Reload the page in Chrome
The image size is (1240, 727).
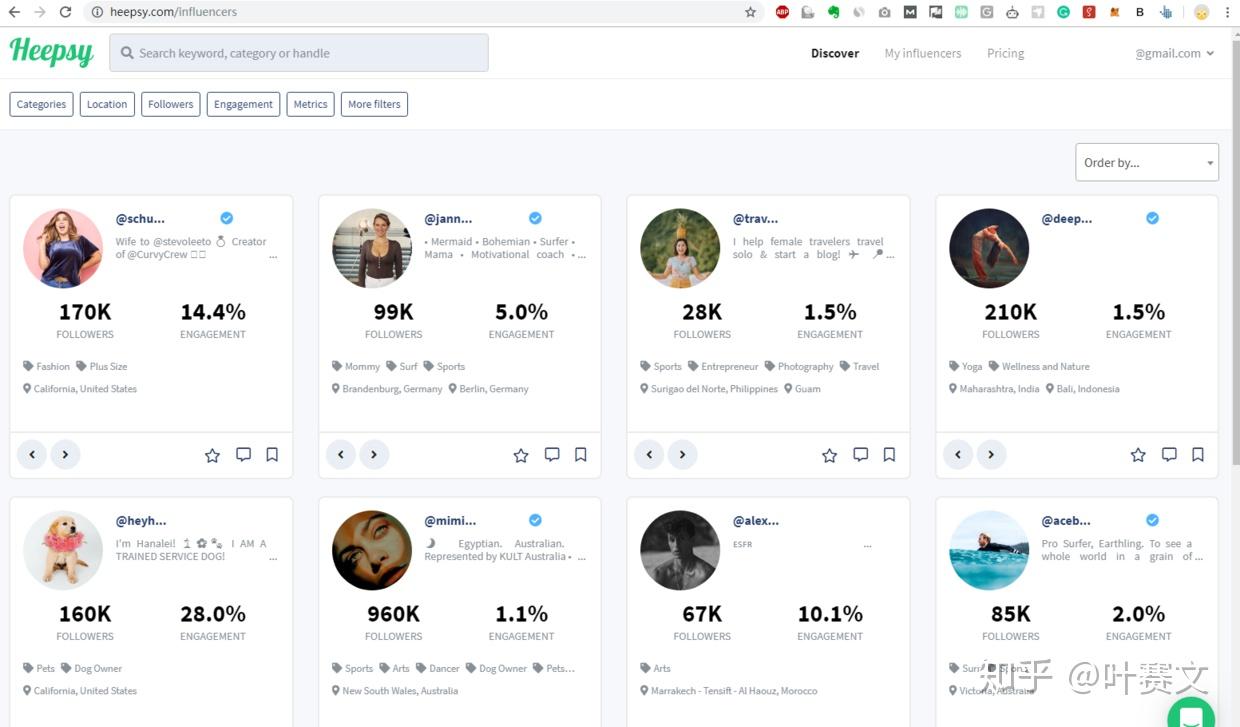click(66, 12)
